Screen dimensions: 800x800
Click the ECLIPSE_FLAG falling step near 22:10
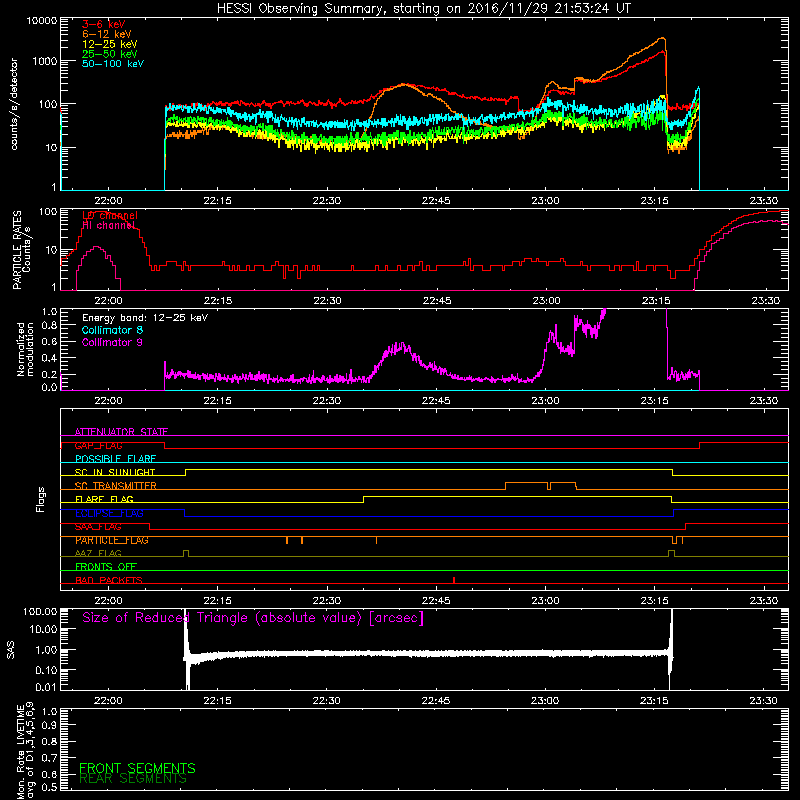185,513
